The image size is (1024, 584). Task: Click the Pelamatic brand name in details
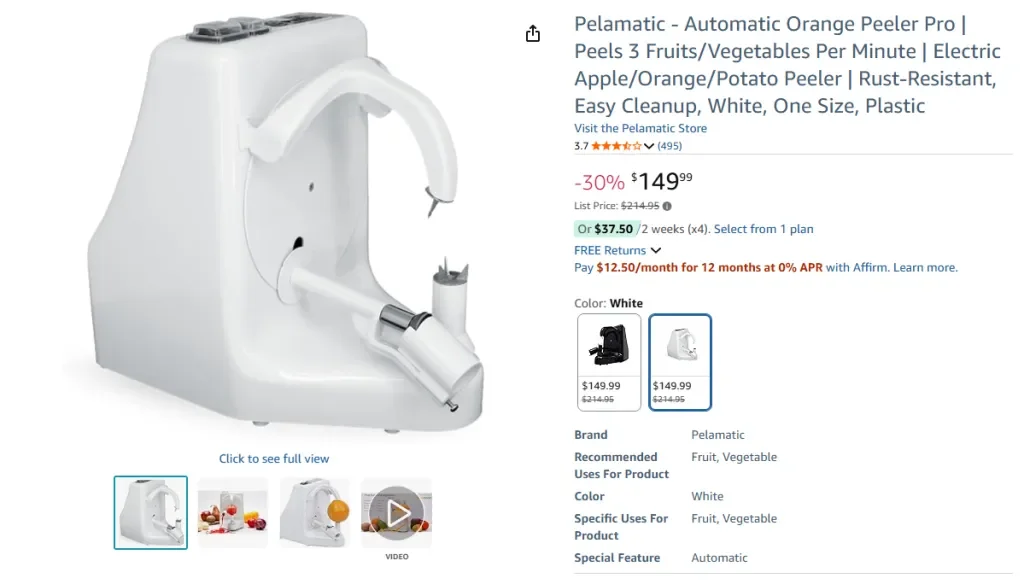click(x=716, y=434)
